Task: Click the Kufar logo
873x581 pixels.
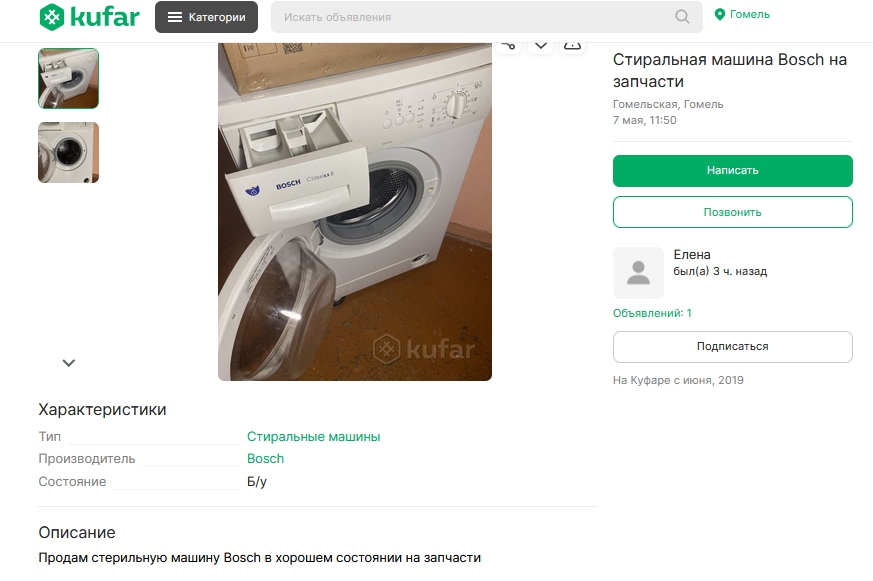Action: (x=89, y=17)
